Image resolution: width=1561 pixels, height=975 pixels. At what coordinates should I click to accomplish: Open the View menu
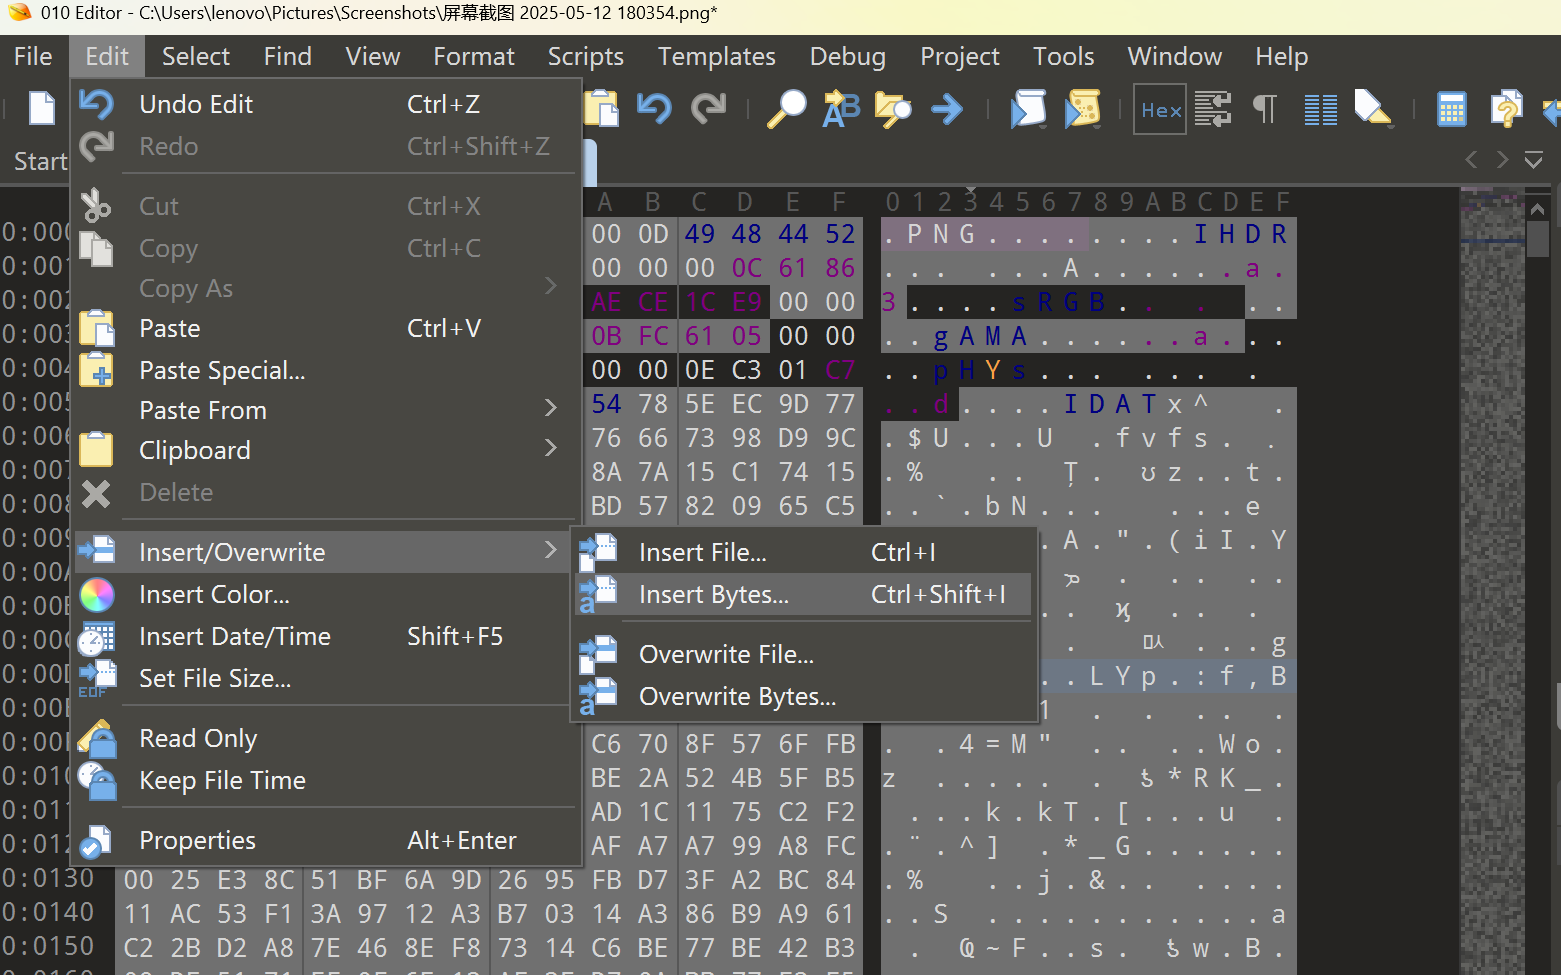pyautogui.click(x=373, y=56)
